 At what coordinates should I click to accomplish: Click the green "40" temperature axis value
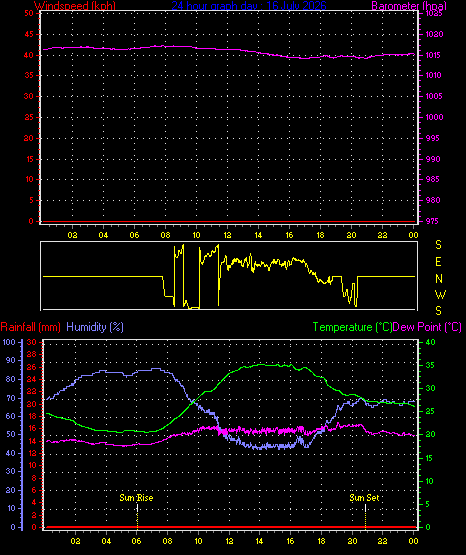click(430, 342)
